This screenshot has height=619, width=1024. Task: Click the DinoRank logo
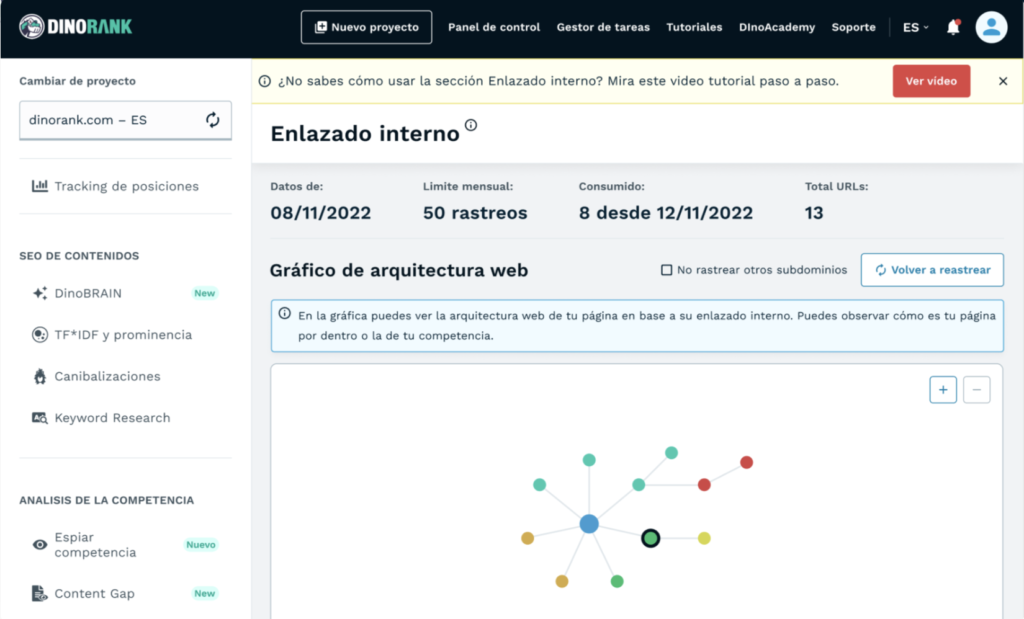(75, 28)
